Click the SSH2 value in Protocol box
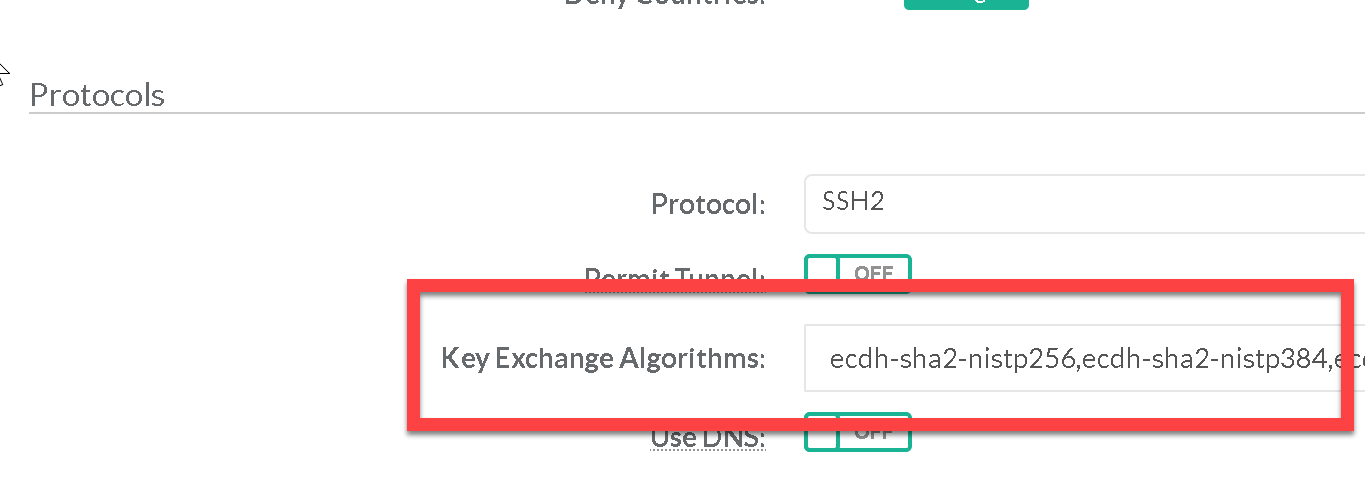Viewport: 1365px width, 503px height. (853, 203)
